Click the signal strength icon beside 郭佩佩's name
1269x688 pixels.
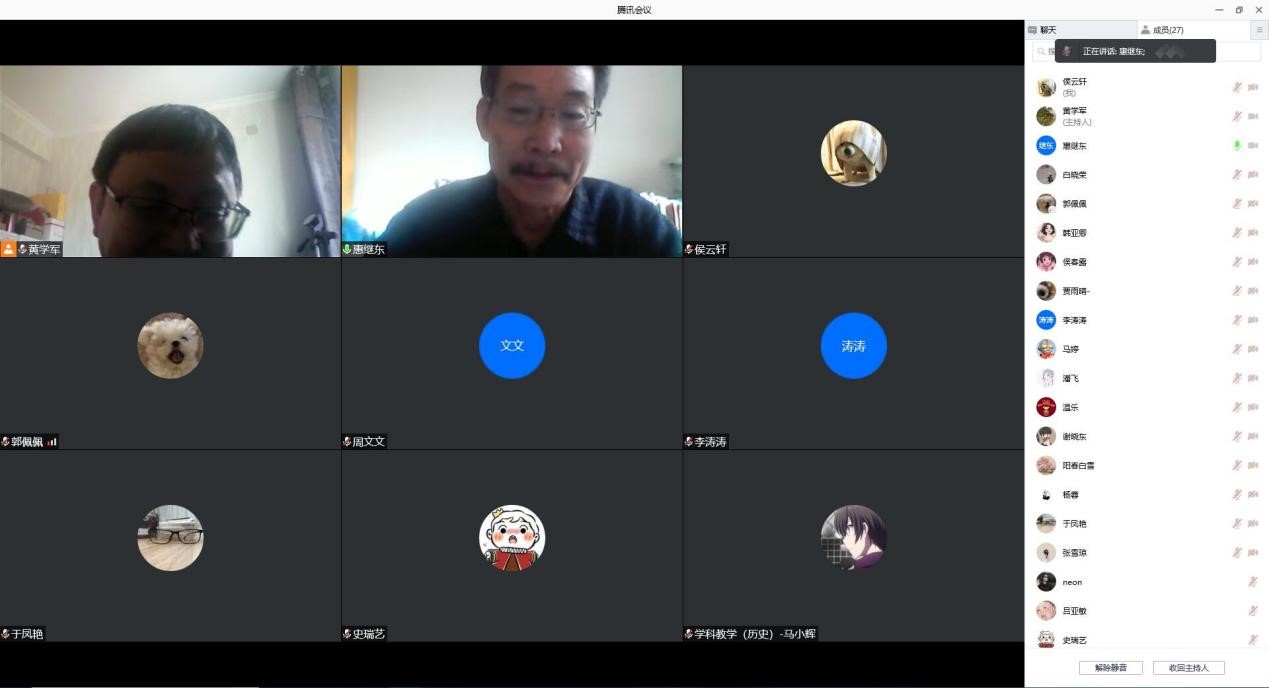[52, 442]
